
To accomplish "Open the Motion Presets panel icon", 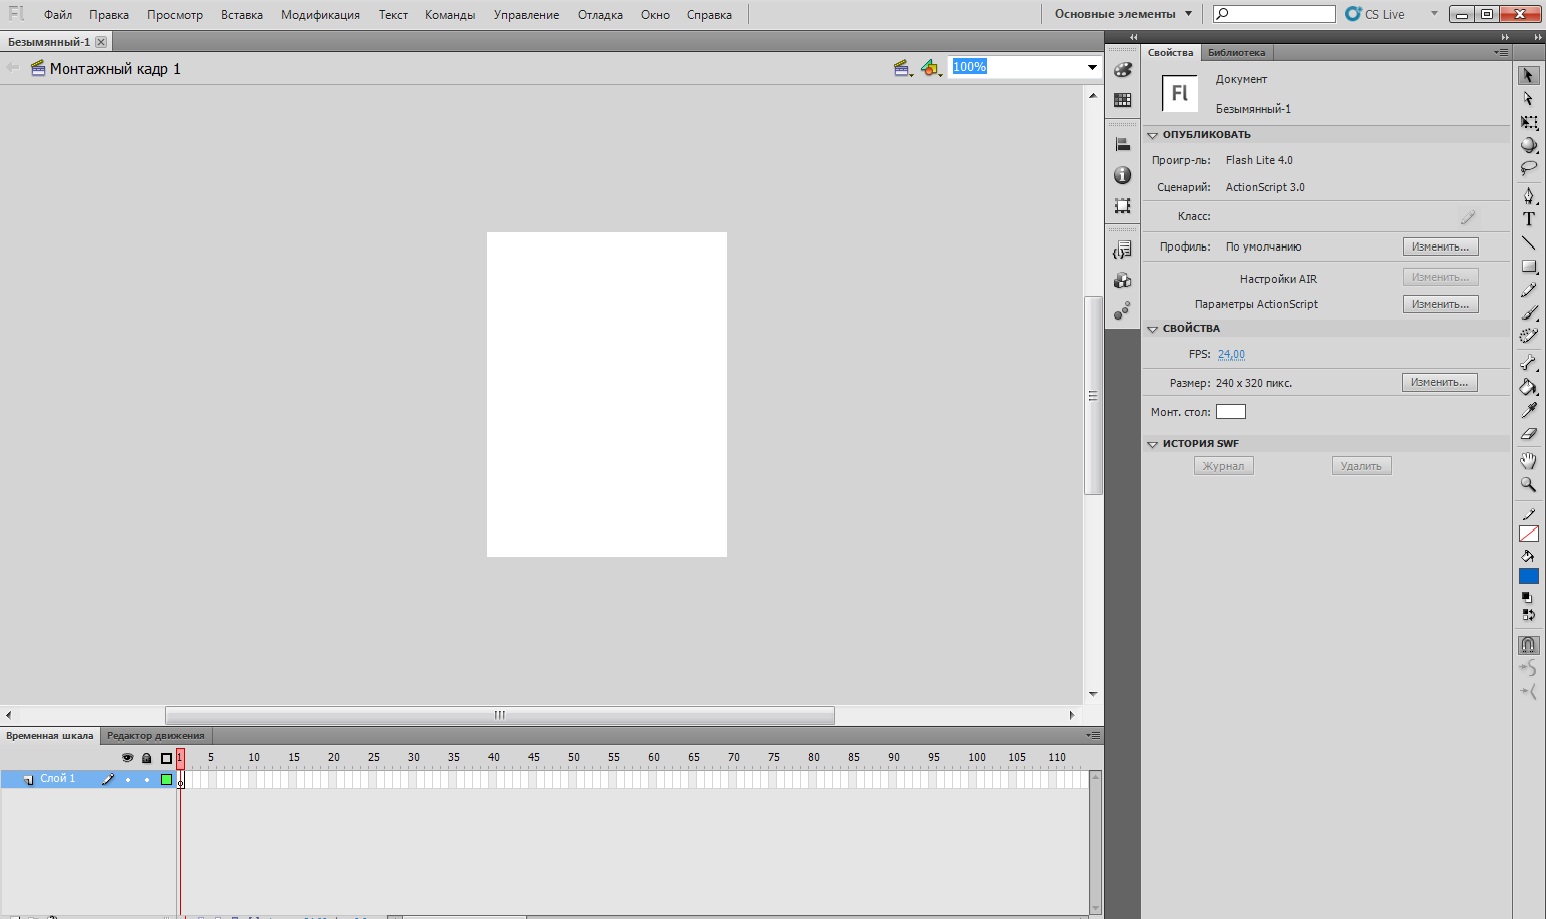I will tap(1123, 311).
